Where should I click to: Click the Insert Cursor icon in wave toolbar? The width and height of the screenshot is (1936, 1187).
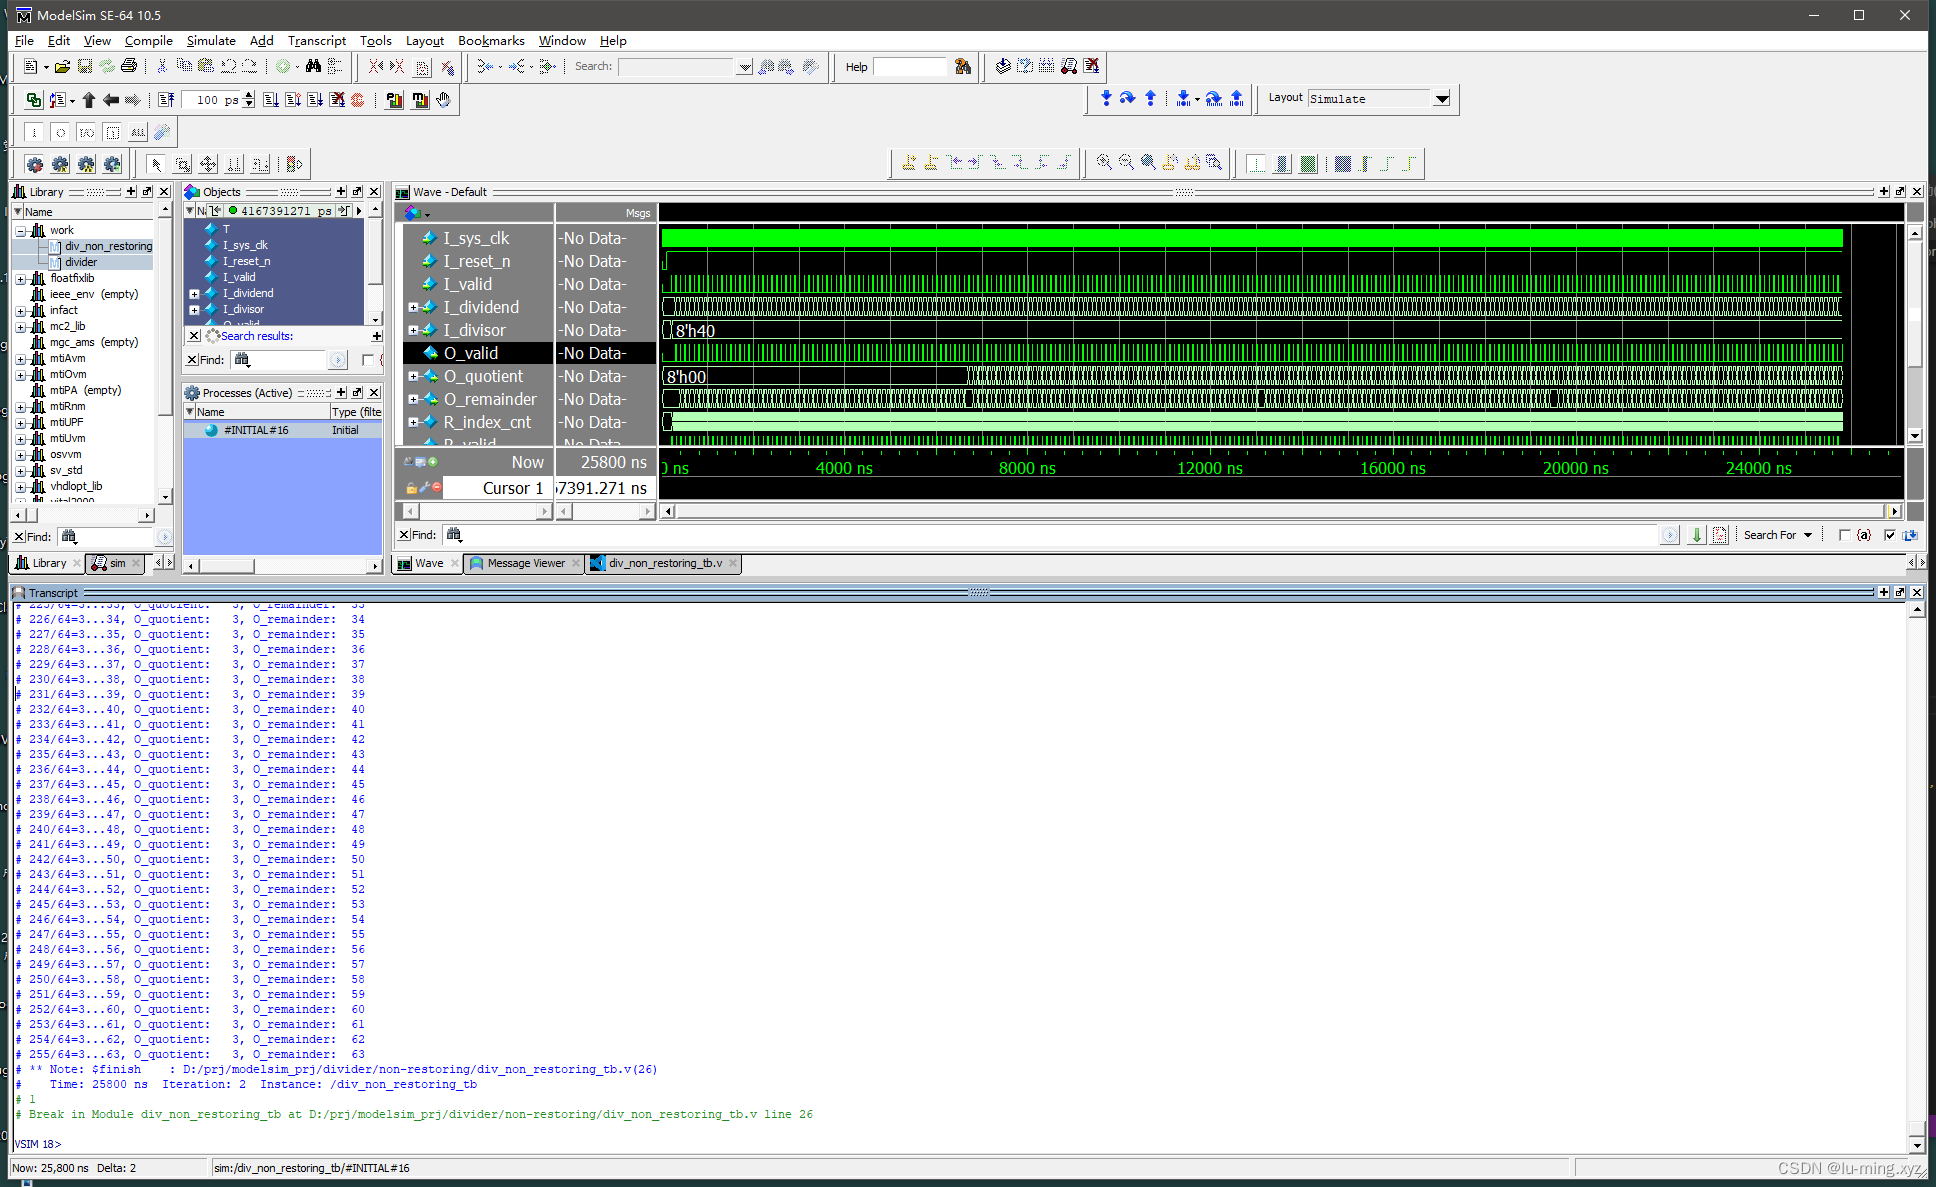coord(909,162)
